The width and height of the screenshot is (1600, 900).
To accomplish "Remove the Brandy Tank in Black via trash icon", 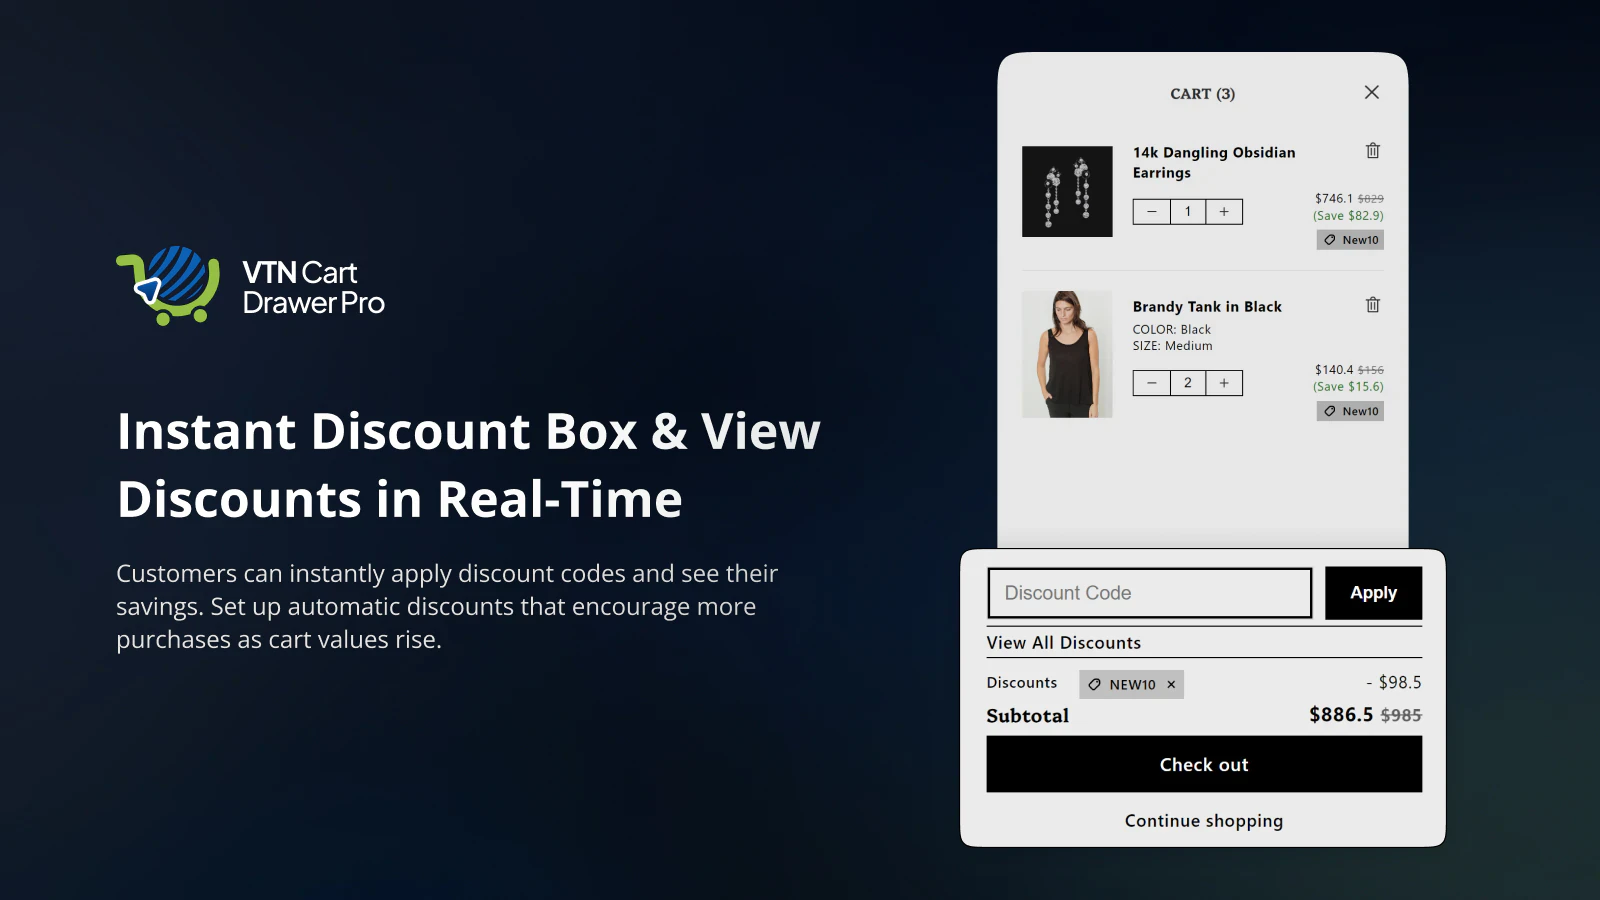I will pos(1372,305).
